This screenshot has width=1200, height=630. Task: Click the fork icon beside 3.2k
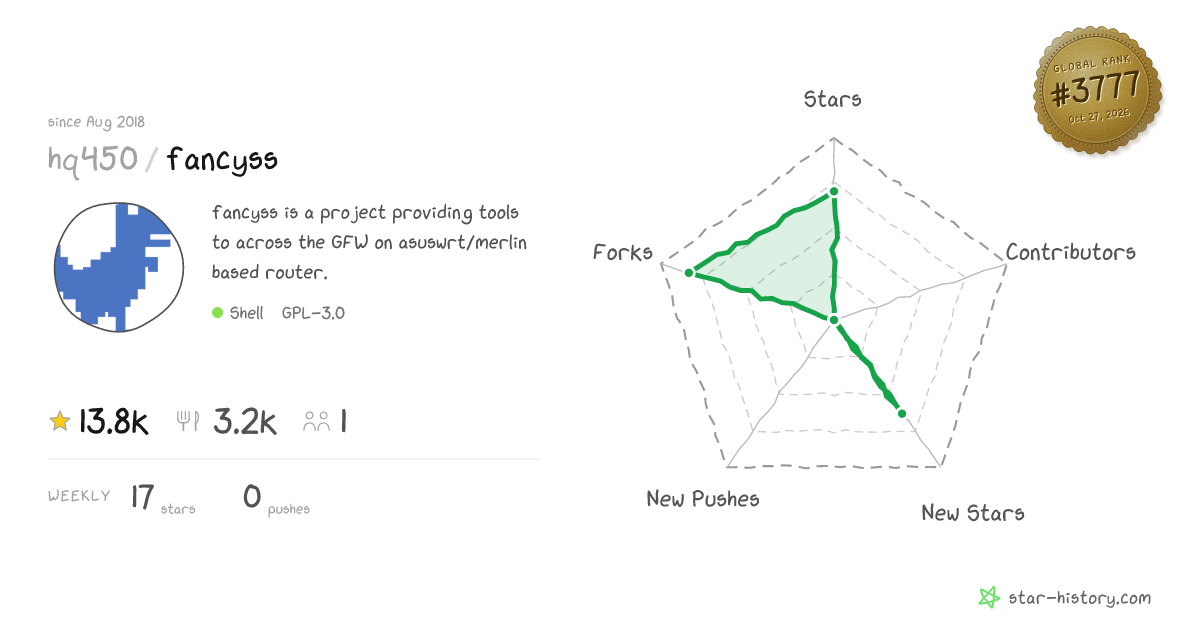pyautogui.click(x=189, y=422)
